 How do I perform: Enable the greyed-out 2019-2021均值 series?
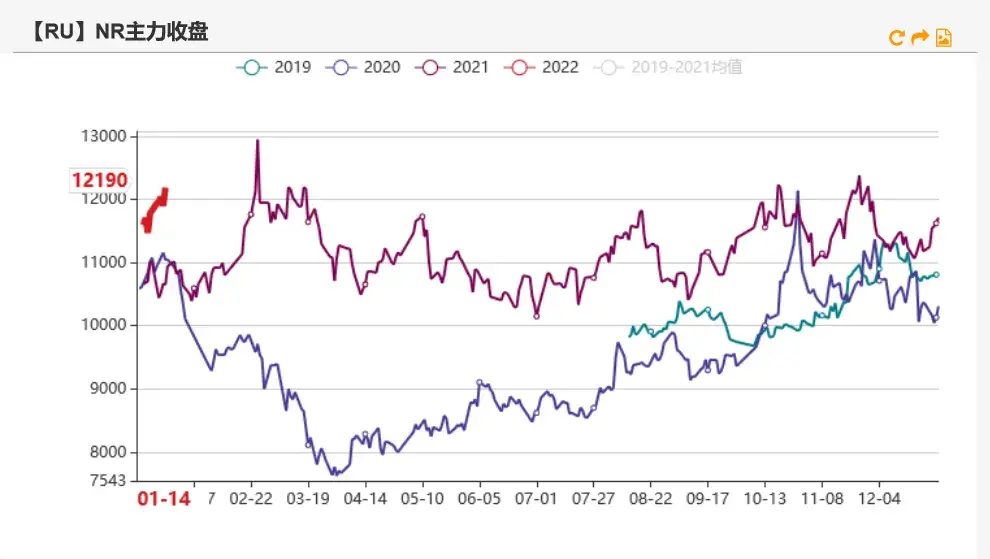(668, 67)
